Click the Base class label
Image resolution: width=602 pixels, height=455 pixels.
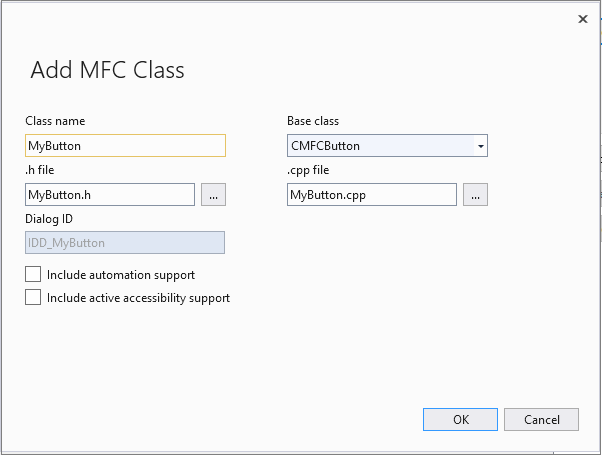tap(313, 121)
